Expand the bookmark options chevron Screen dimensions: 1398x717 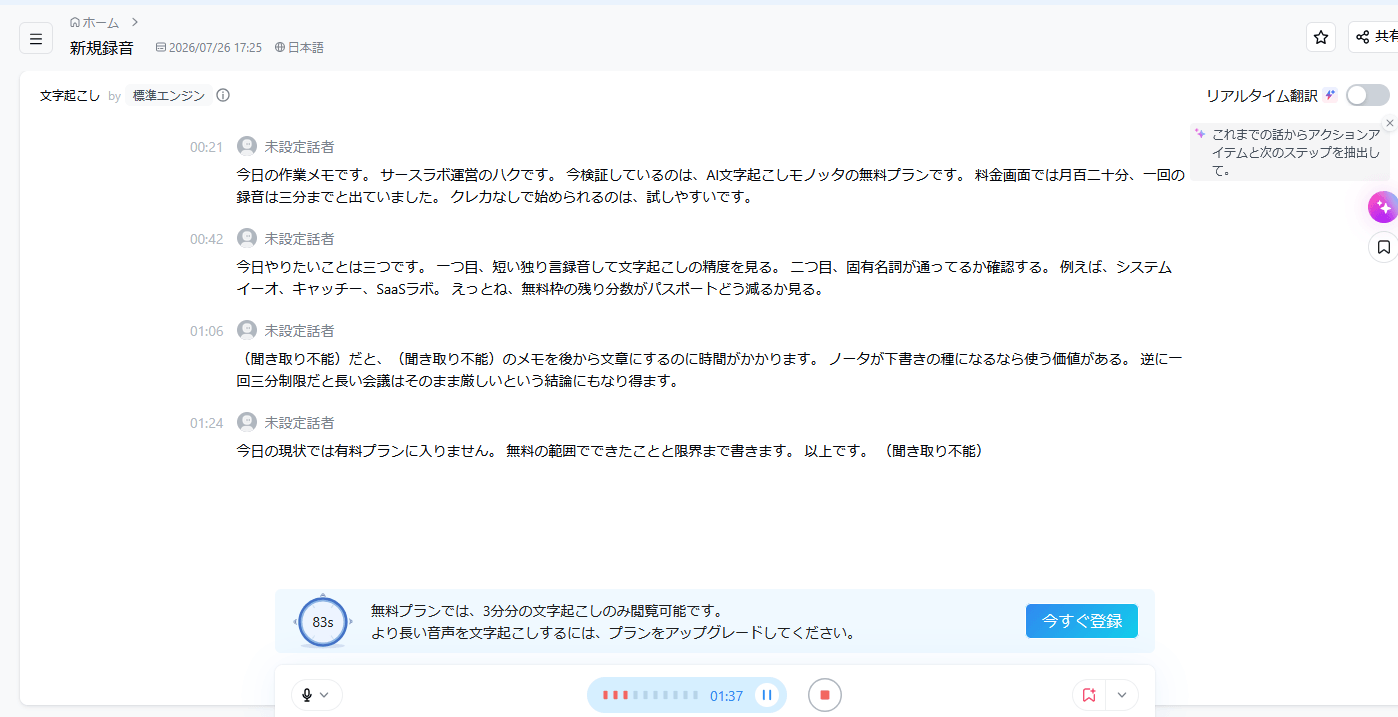[1122, 695]
